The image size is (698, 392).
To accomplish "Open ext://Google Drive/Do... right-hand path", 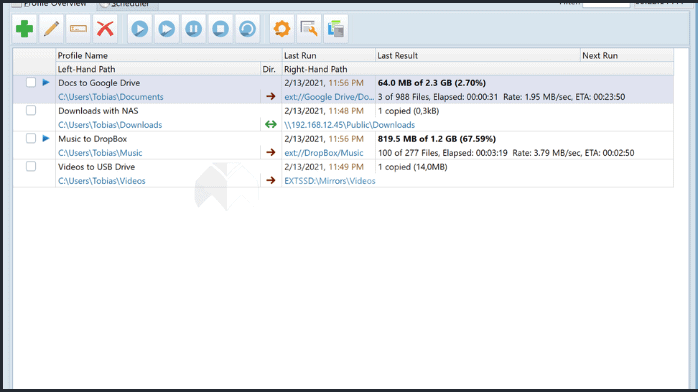I will click(329, 97).
